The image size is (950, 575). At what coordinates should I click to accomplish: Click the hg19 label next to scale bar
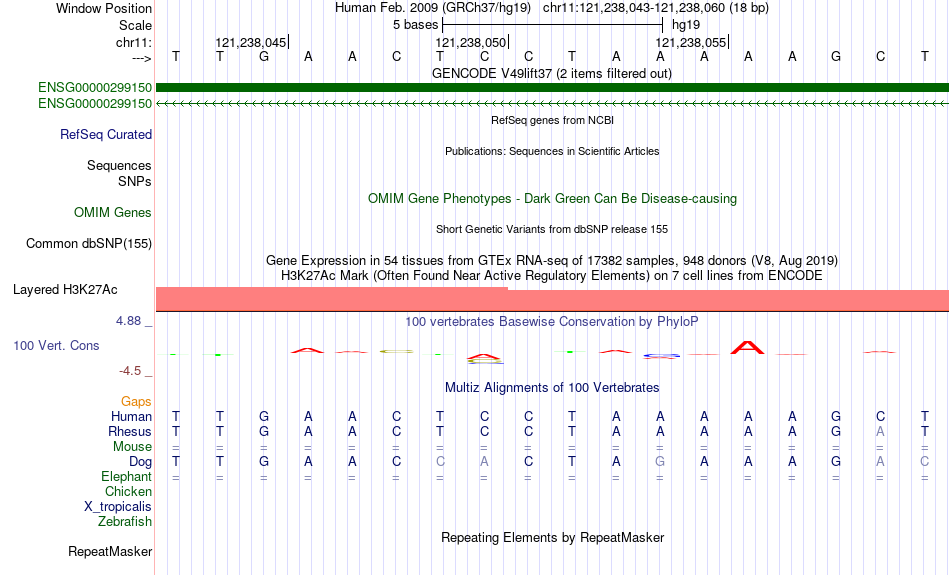(686, 25)
